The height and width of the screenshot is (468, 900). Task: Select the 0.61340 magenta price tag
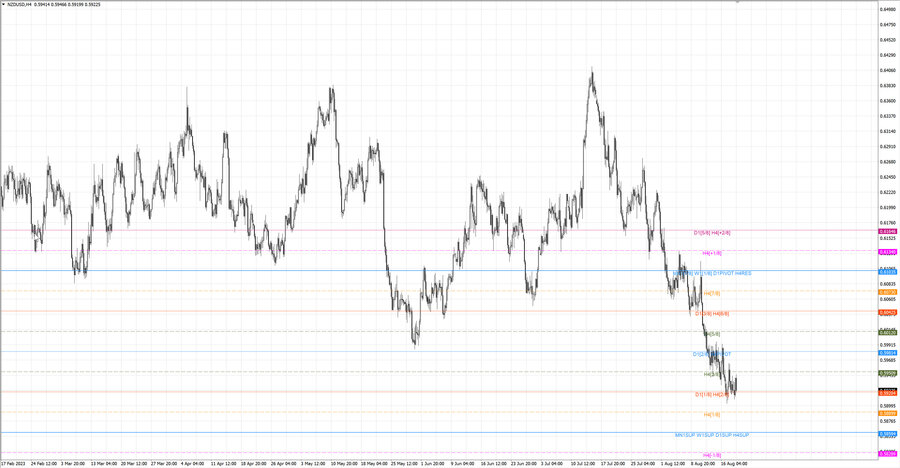(888, 252)
